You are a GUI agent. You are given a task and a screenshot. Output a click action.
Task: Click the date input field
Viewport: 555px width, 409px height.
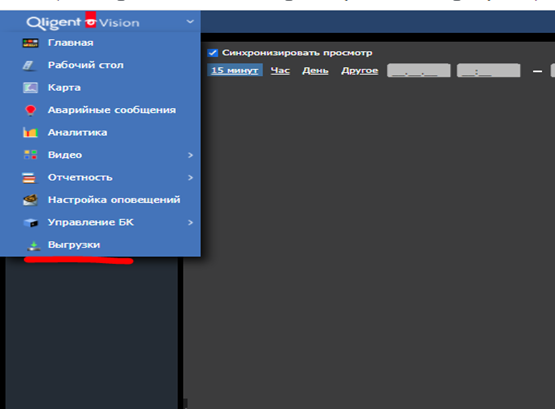419,70
